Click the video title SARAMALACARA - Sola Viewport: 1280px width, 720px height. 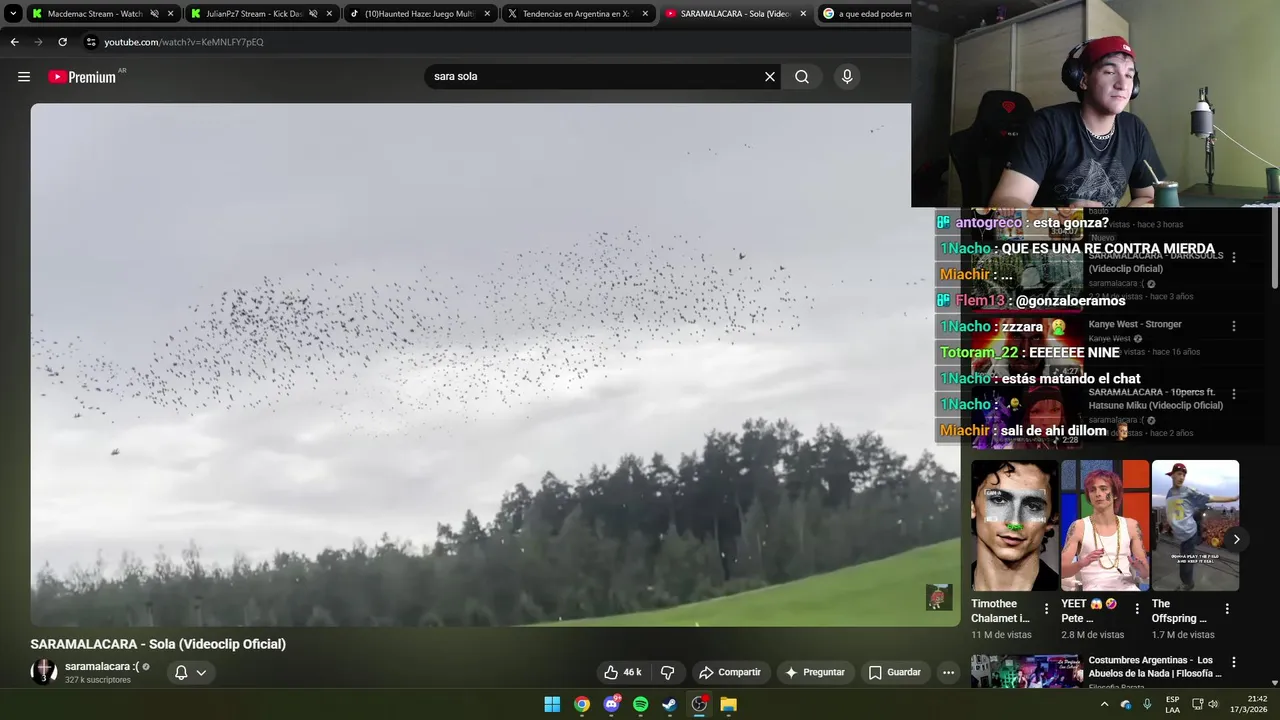[x=158, y=644]
